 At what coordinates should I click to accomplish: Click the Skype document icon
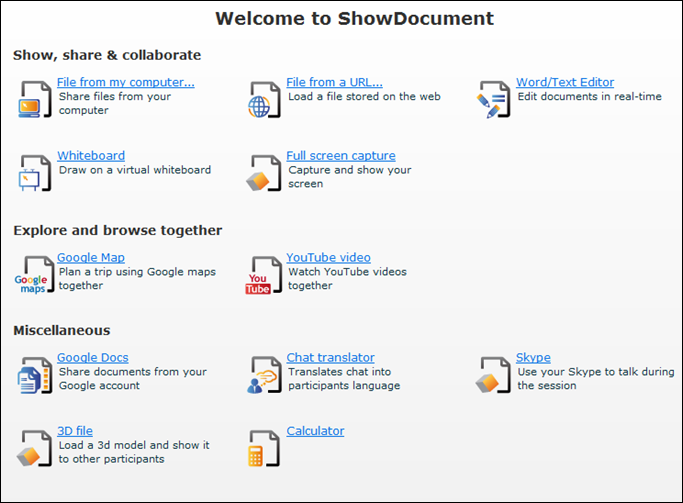494,375
